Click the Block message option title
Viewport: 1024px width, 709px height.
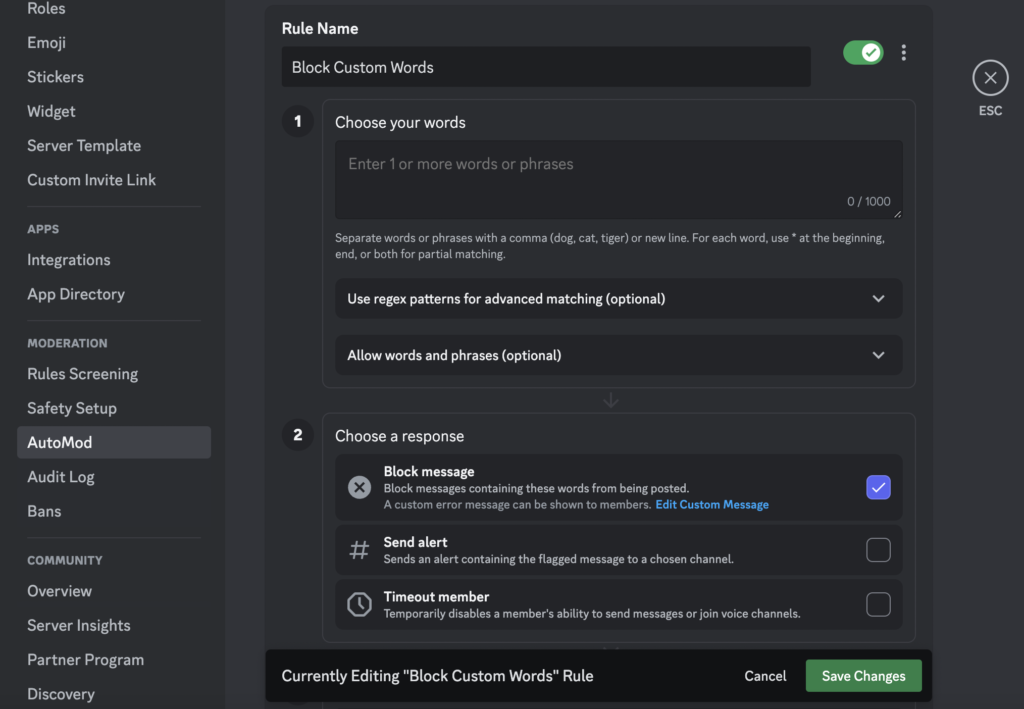(x=429, y=471)
